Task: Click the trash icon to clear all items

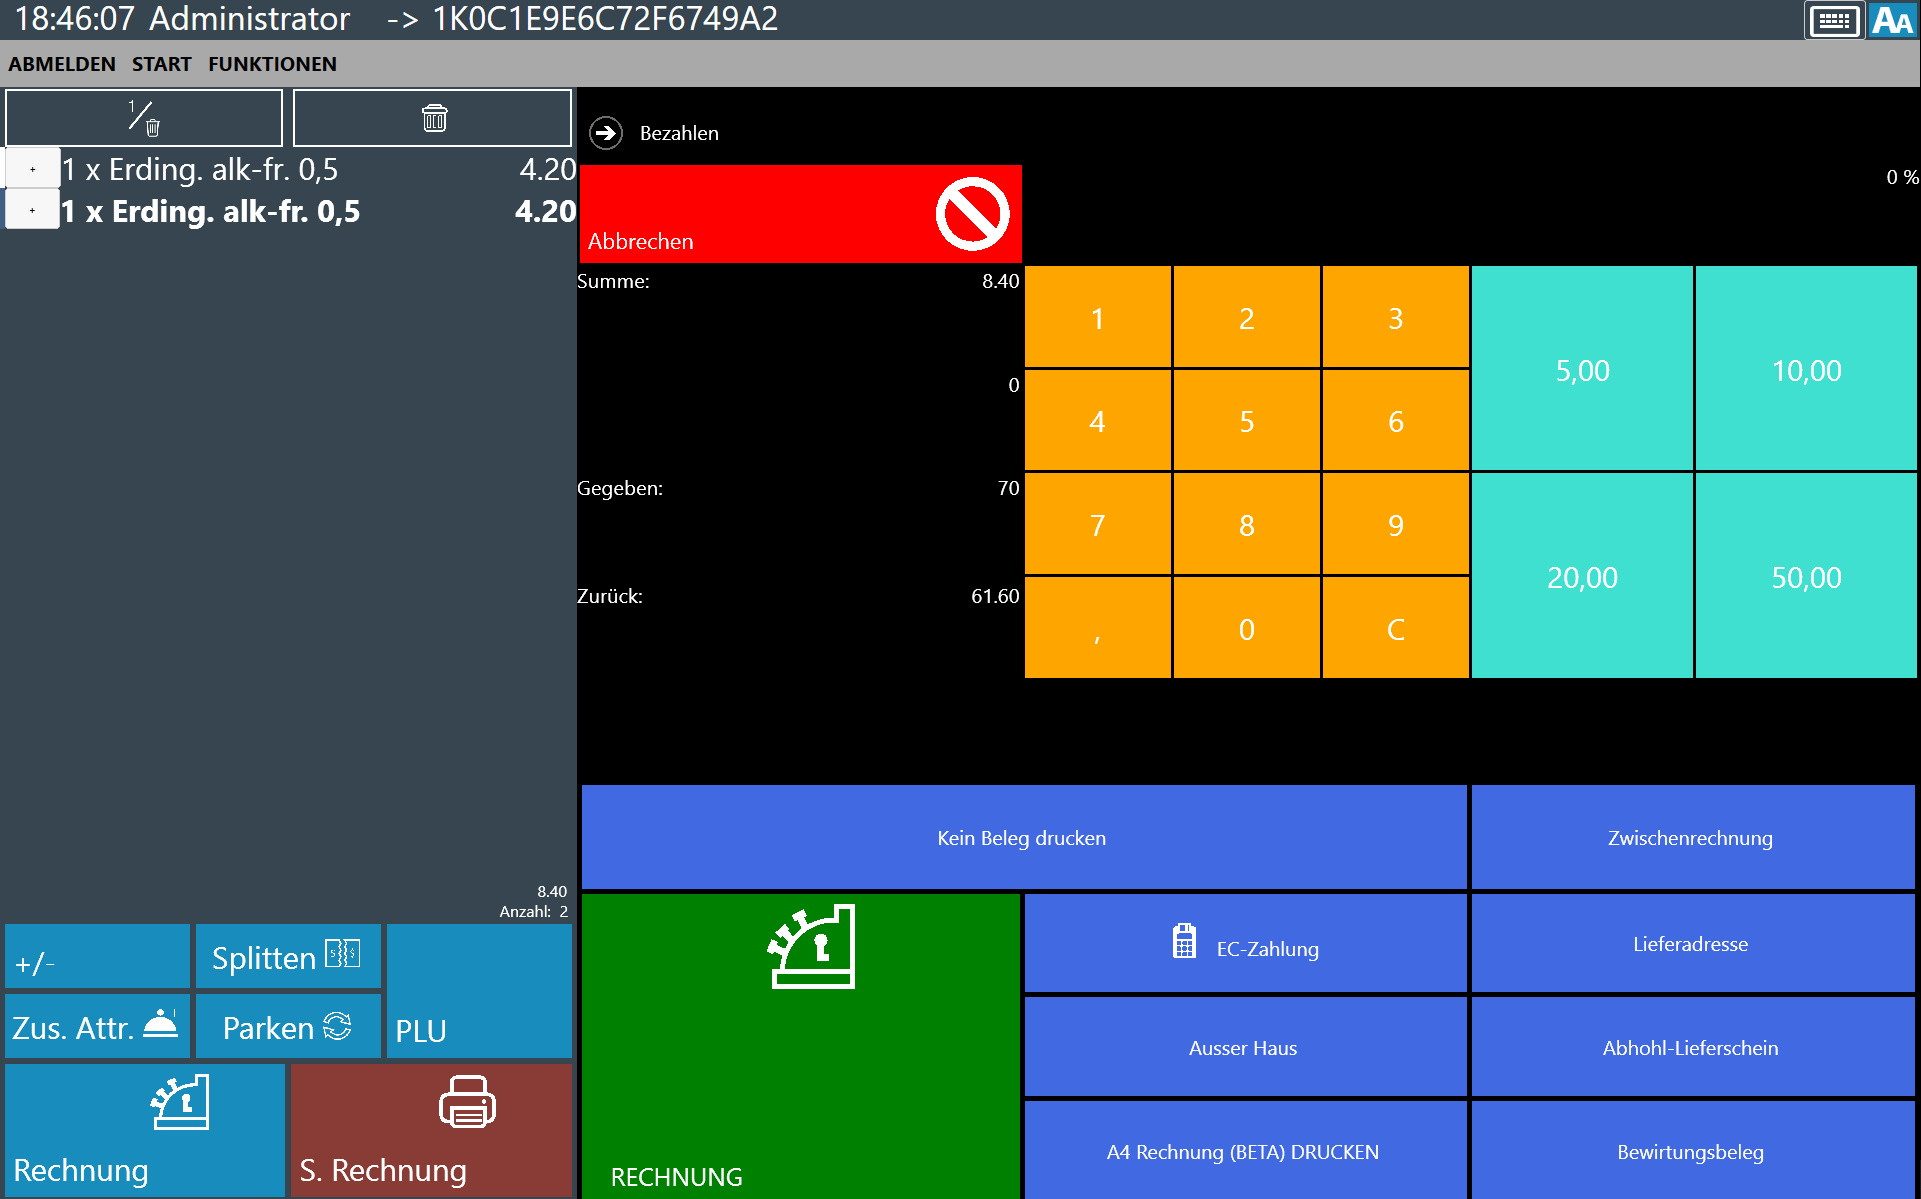Action: [432, 117]
